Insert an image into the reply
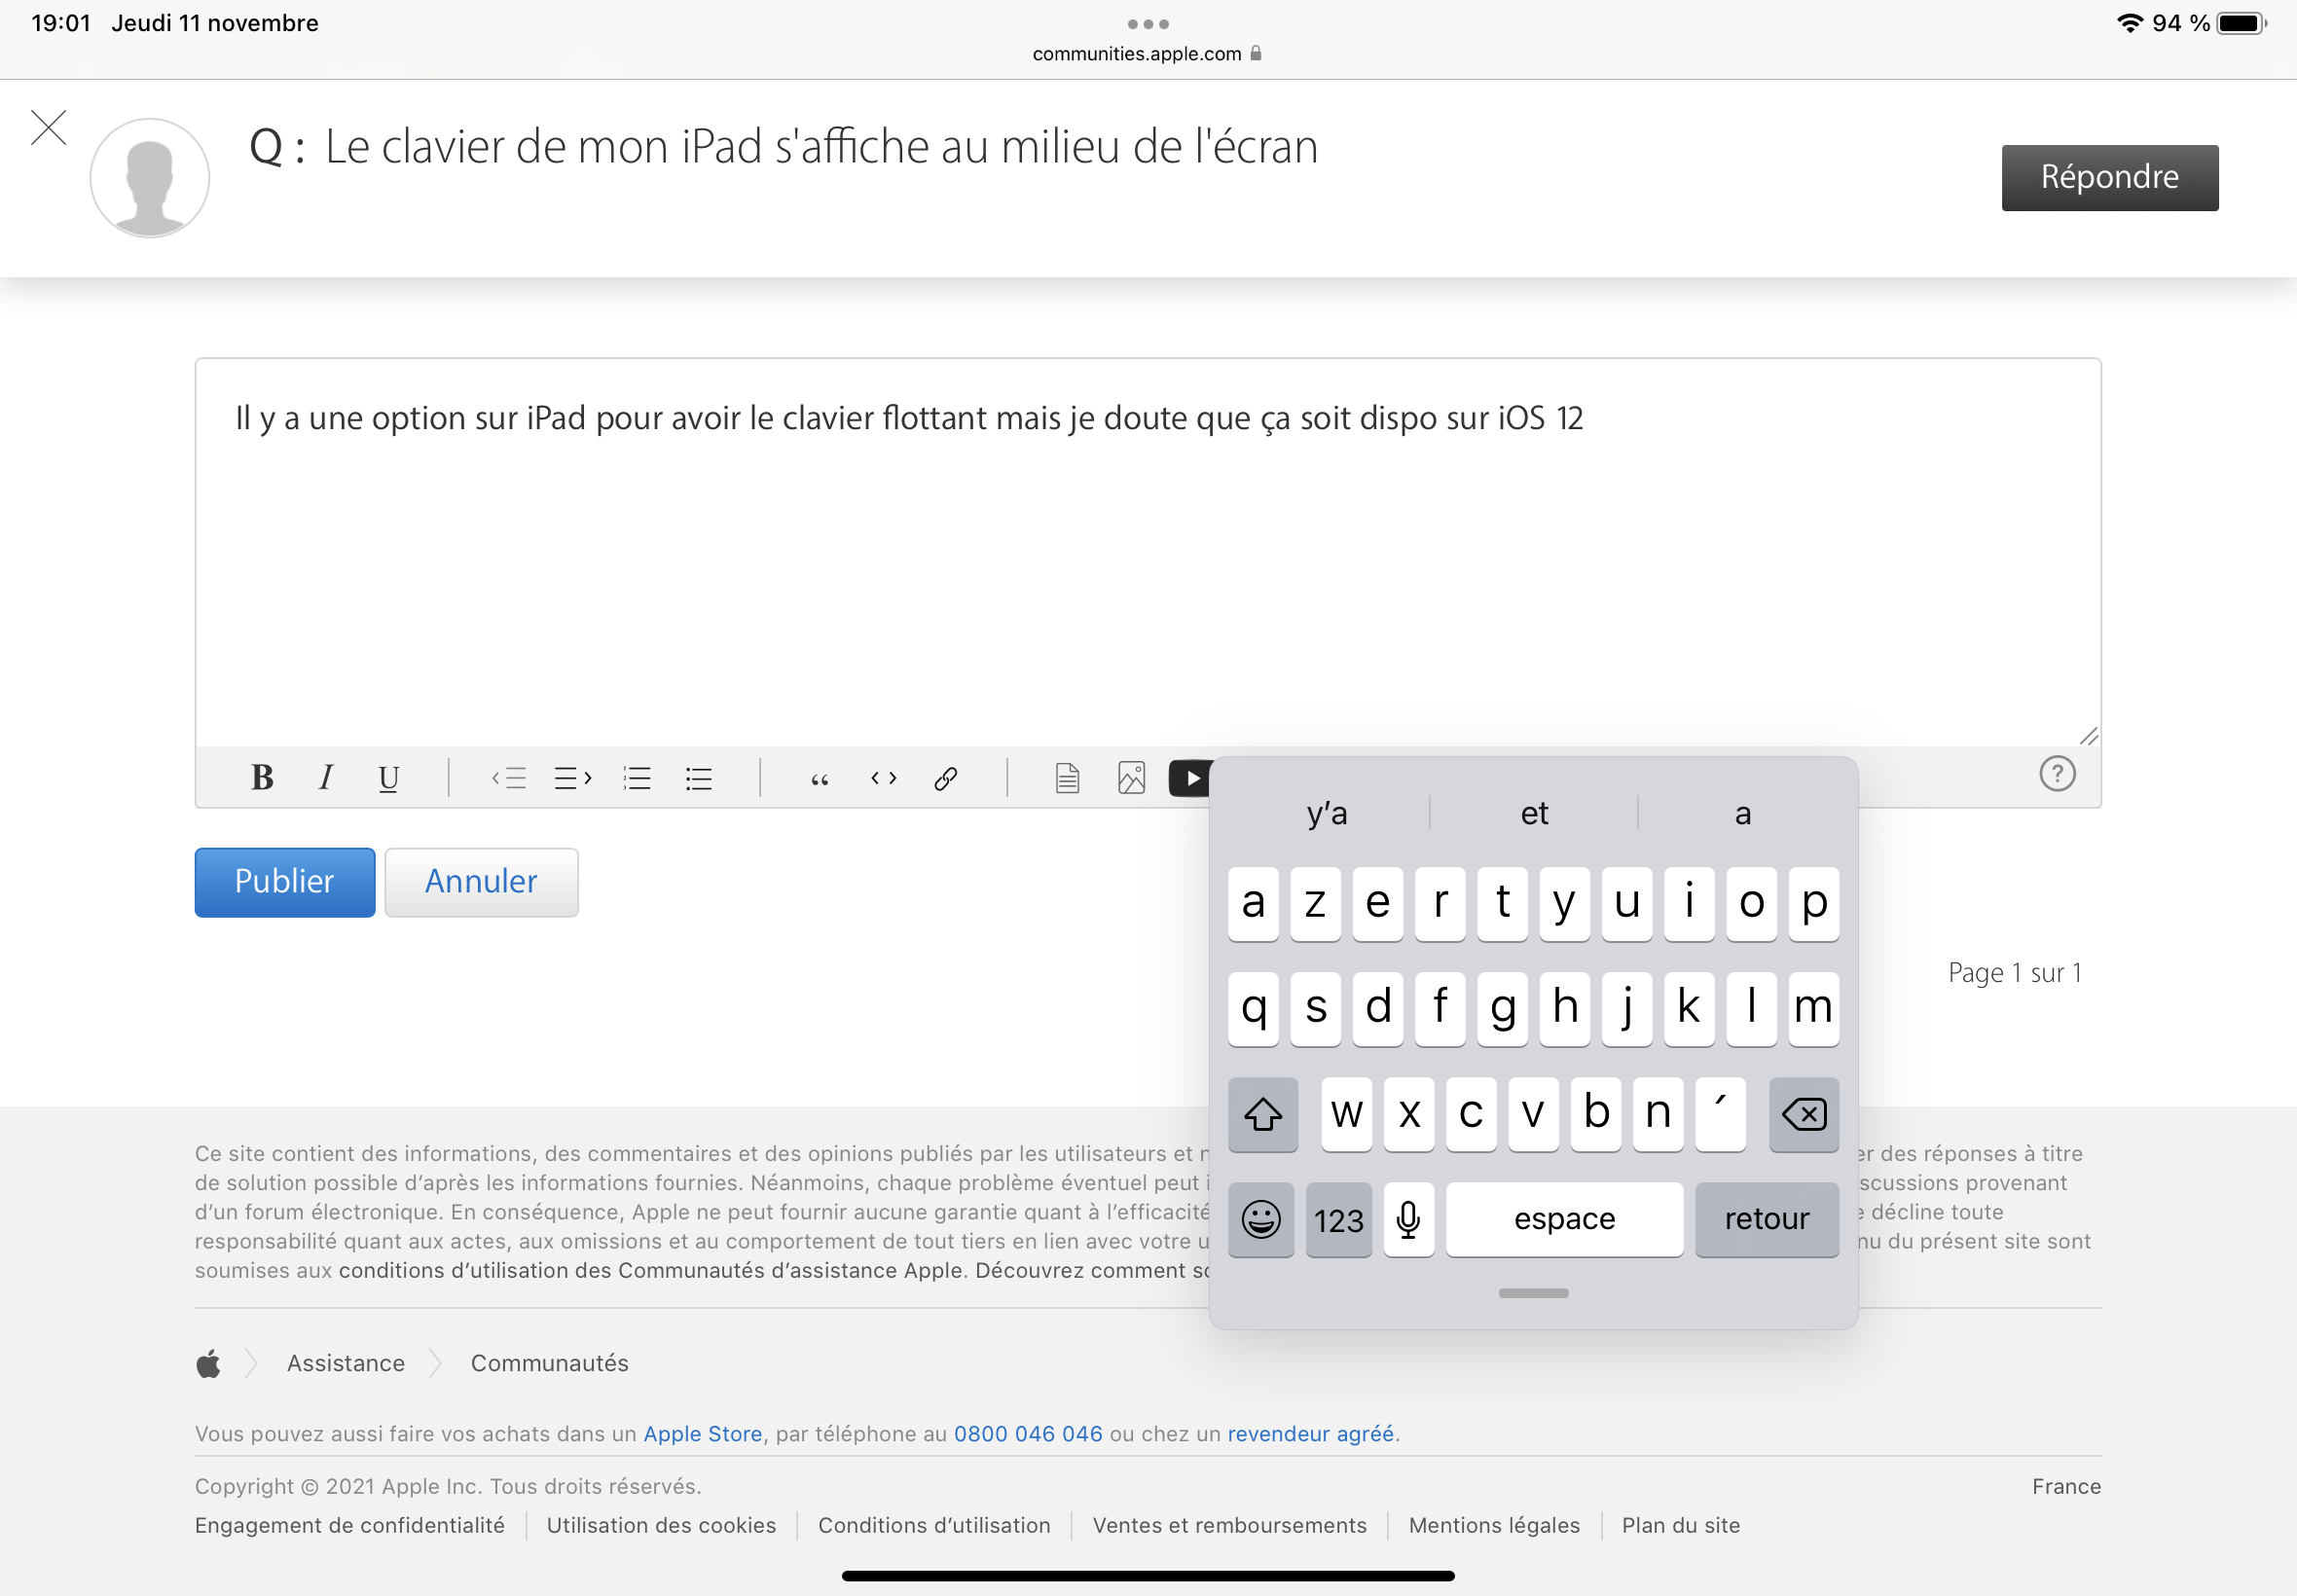2297x1596 pixels. click(1131, 778)
